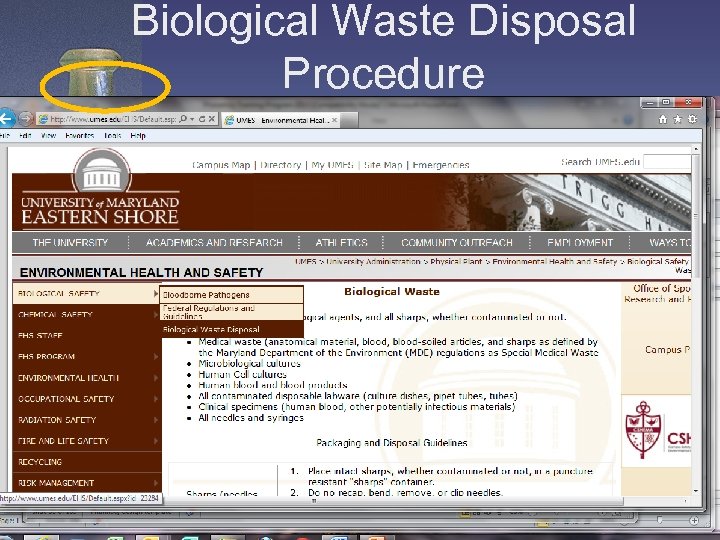This screenshot has height=540, width=720.
Task: Click the search magnifier in address bar
Action: coord(183,119)
